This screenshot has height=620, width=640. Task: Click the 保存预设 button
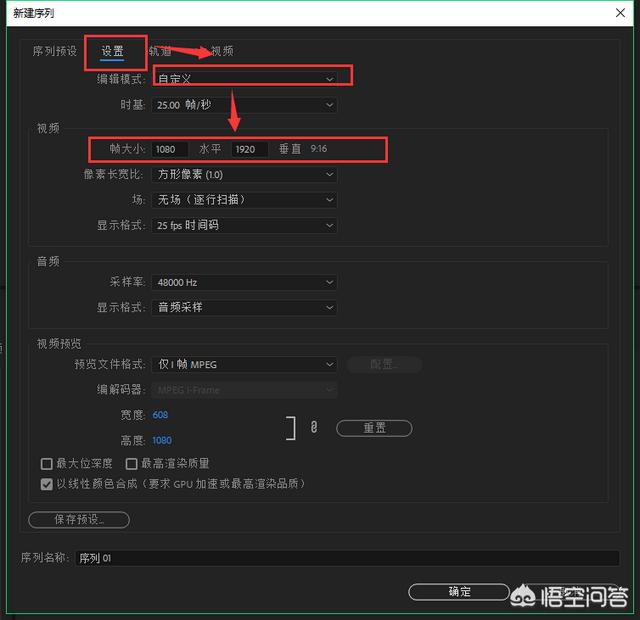click(x=79, y=520)
